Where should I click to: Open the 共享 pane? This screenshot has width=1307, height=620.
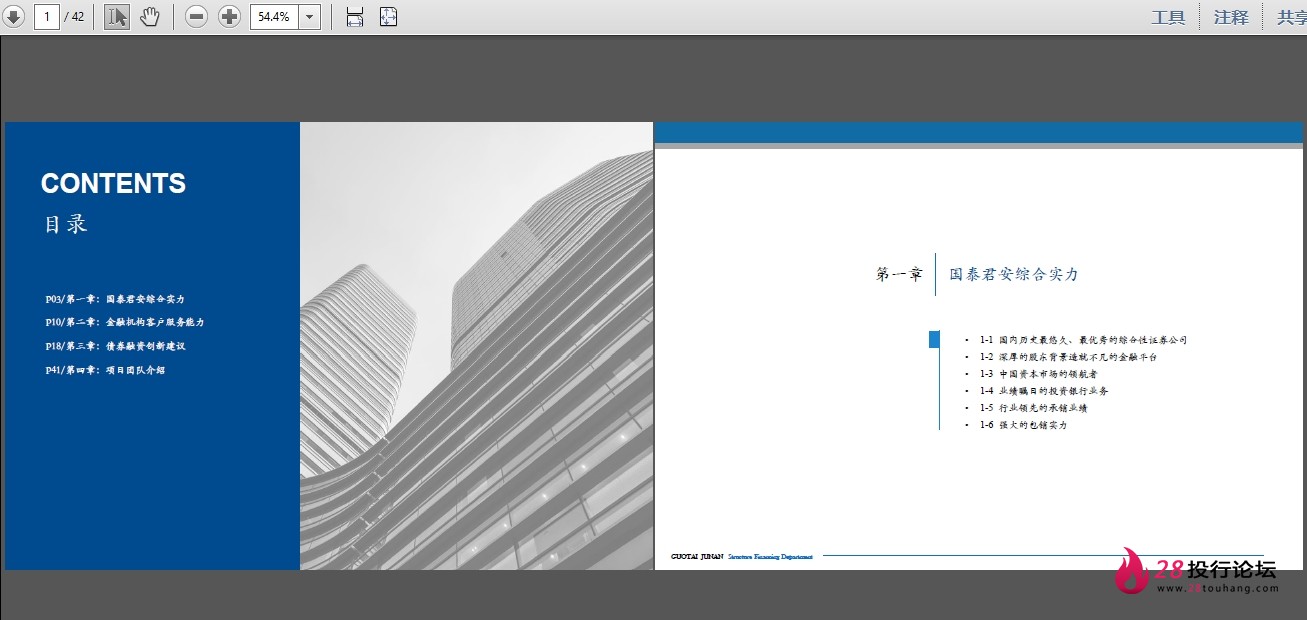coord(1292,17)
